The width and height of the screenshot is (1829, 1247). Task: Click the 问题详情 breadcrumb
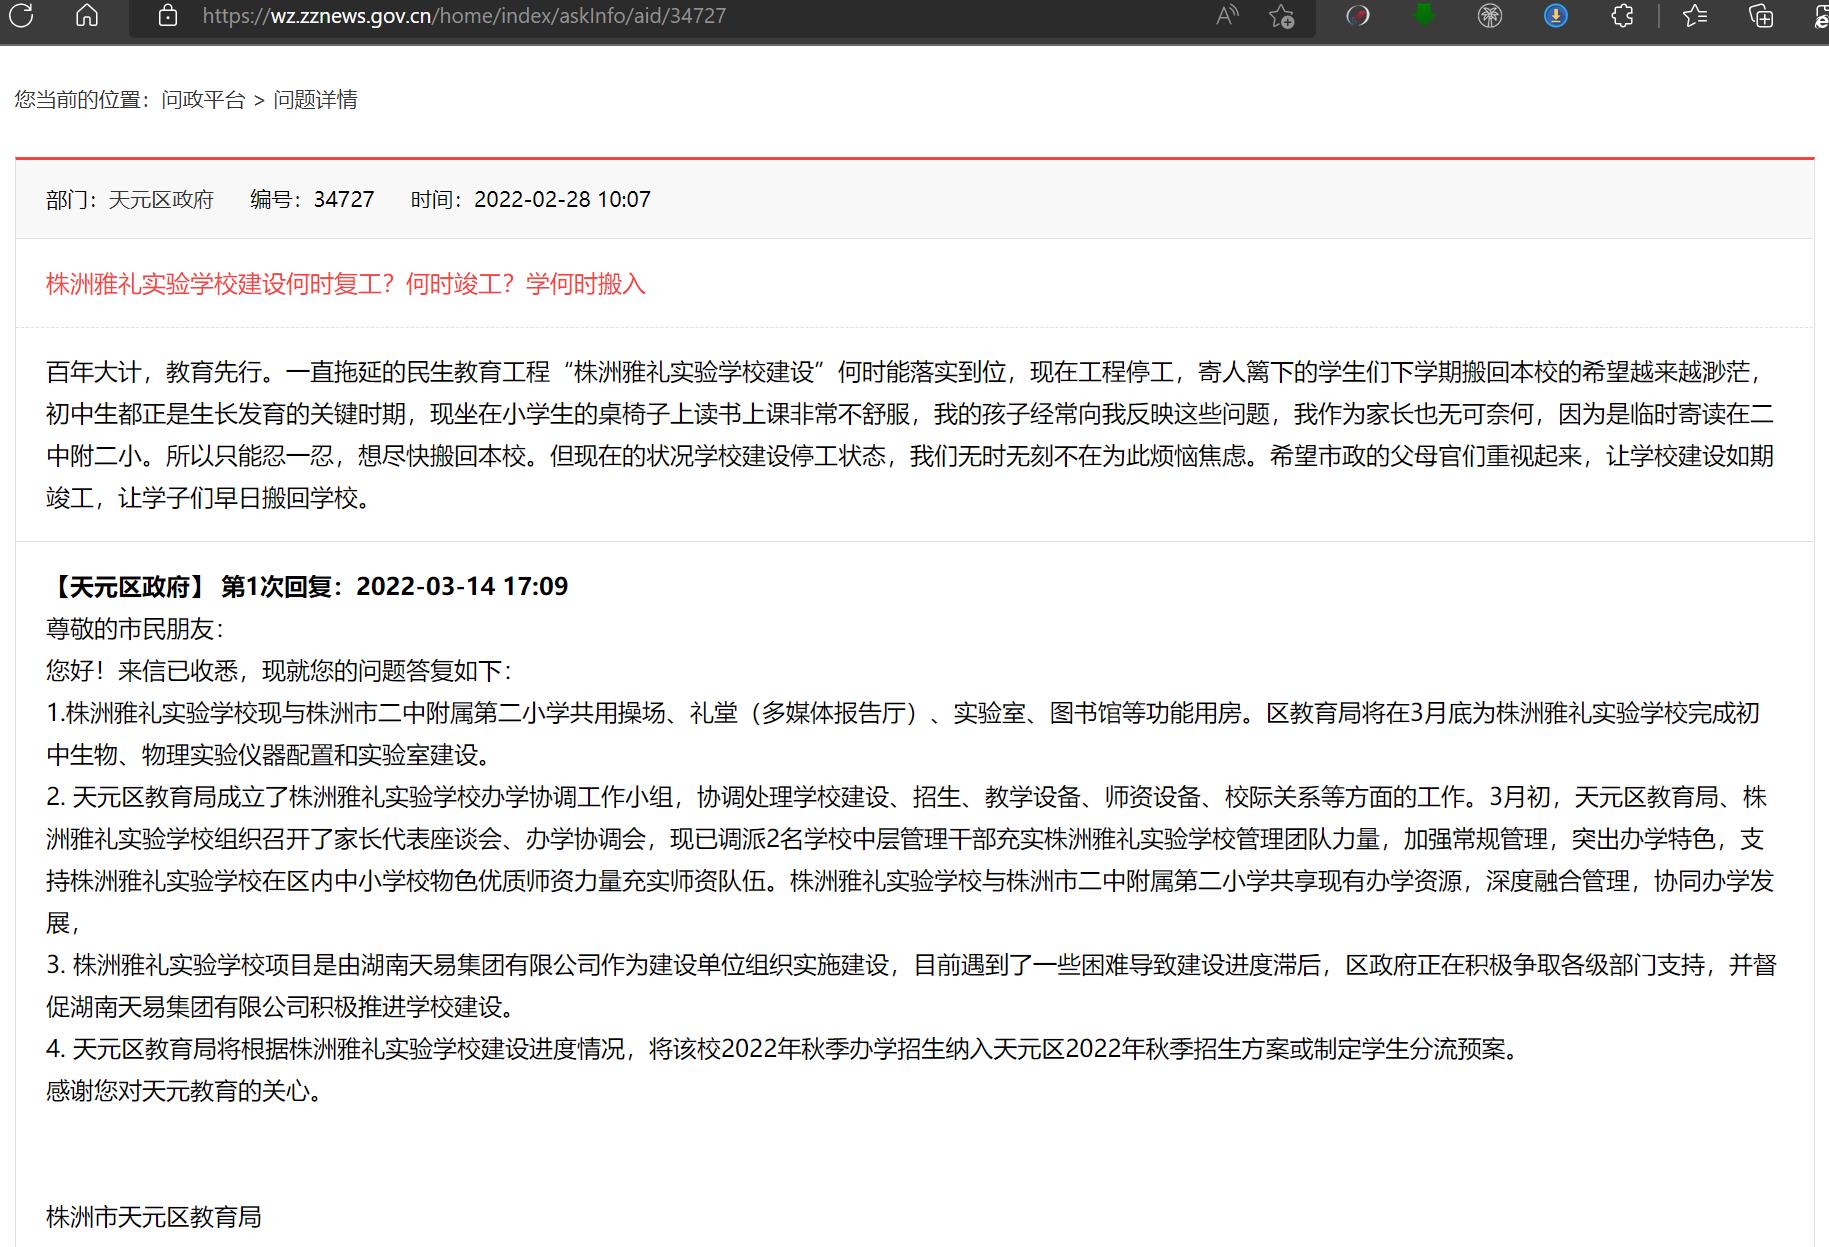315,100
